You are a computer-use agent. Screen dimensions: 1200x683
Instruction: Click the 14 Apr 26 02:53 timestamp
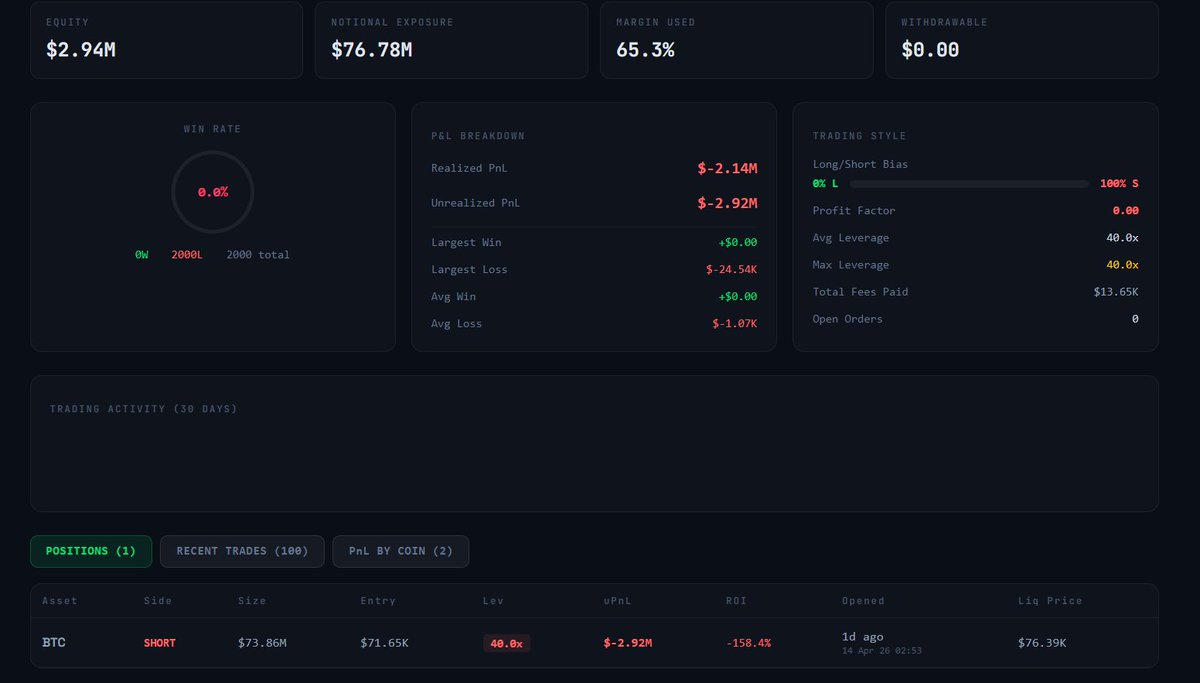882,651
